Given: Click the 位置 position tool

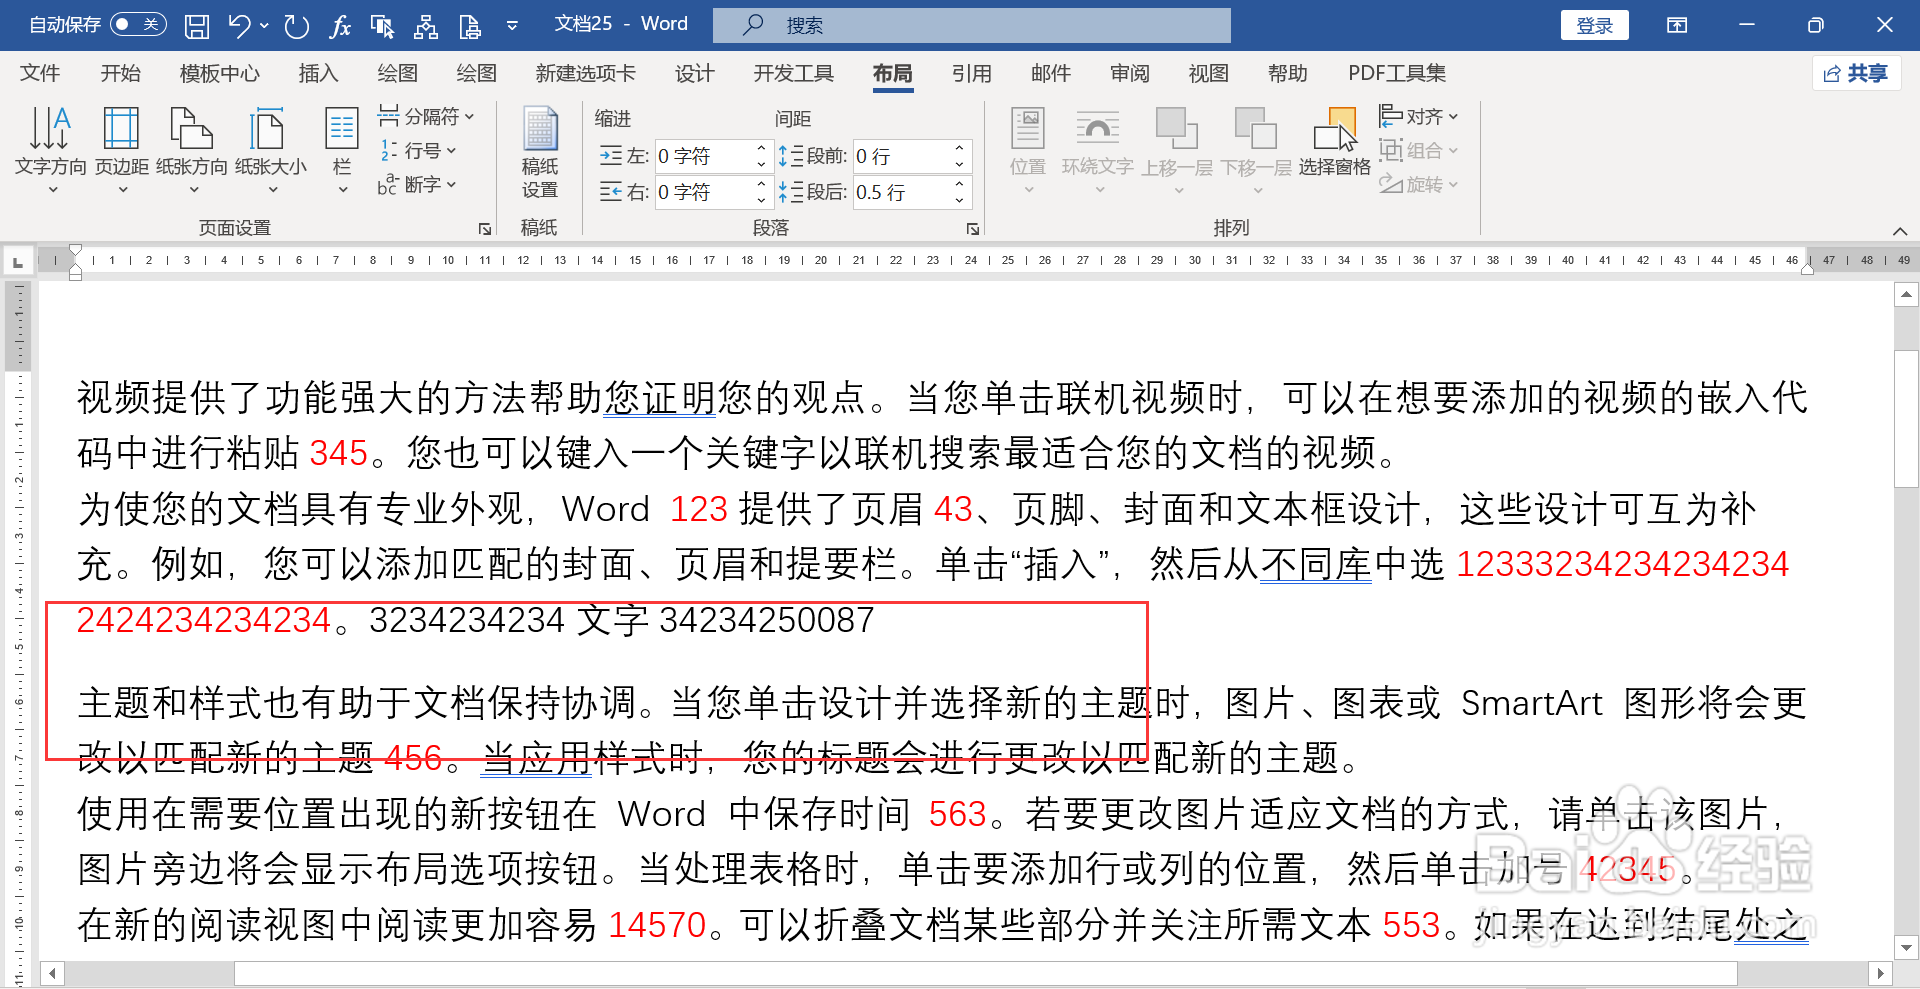Looking at the screenshot, I should tap(1028, 148).
